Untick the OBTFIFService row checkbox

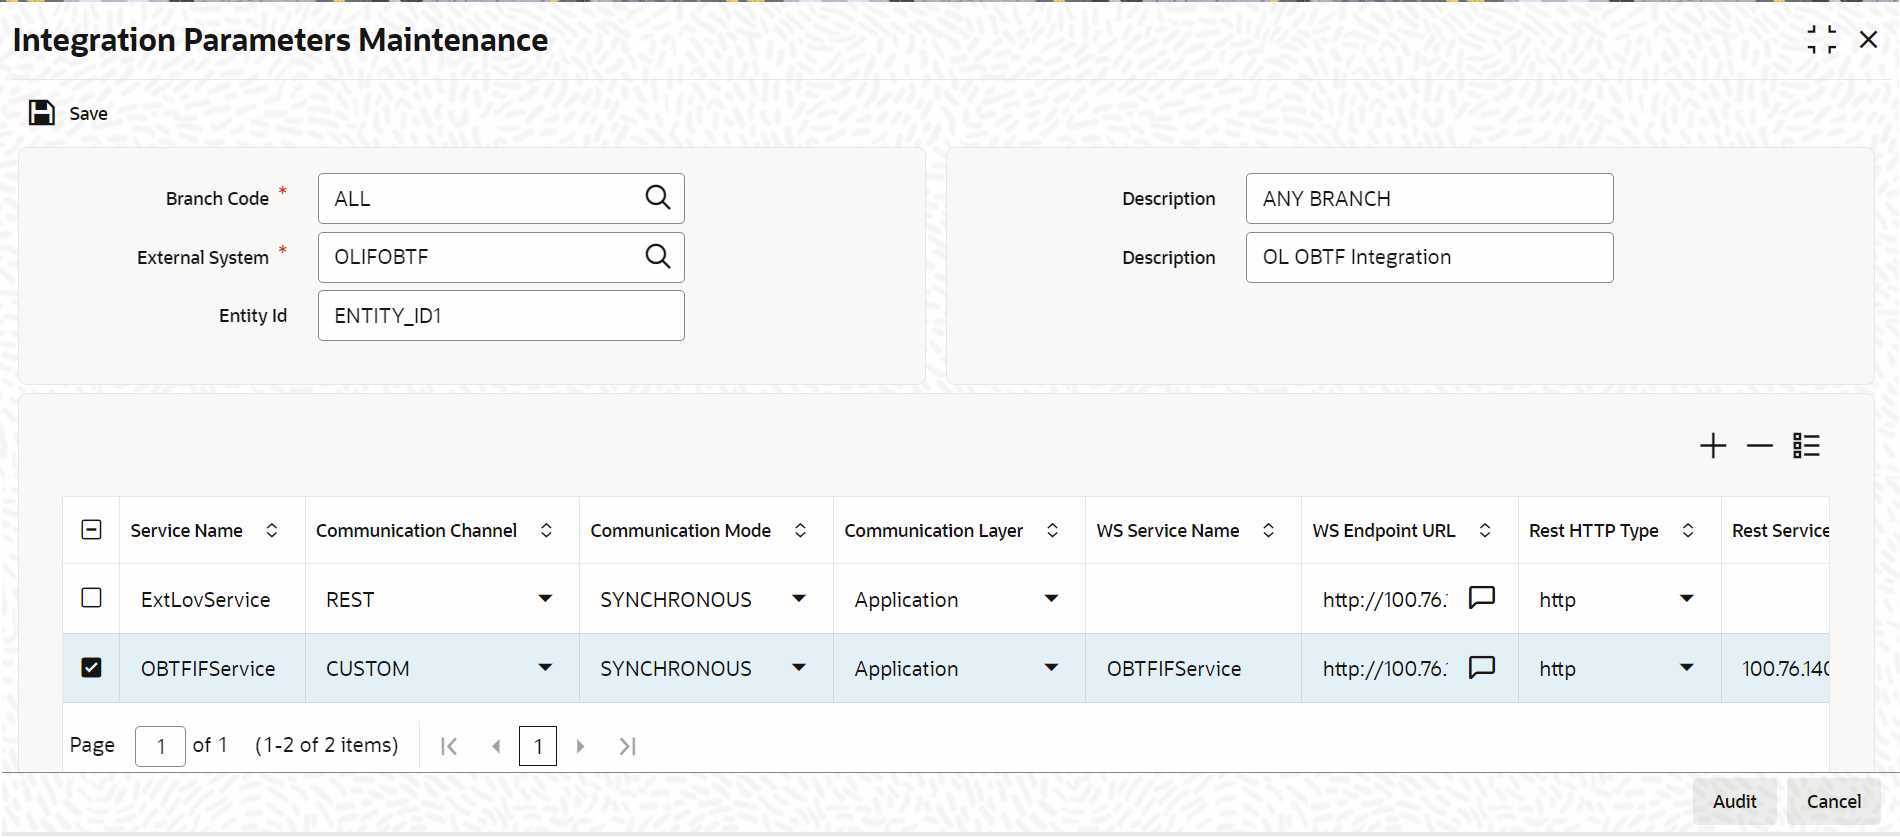click(91, 667)
